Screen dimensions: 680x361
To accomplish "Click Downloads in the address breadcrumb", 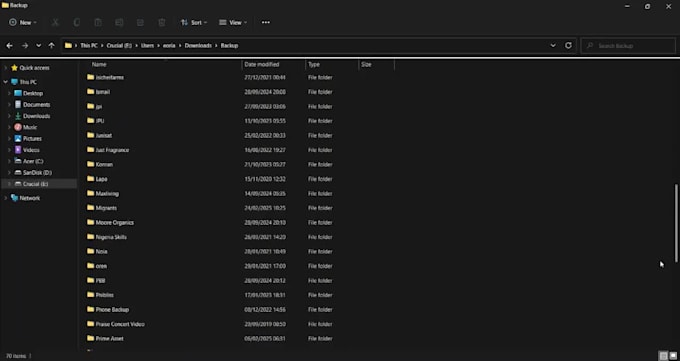I will 198,46.
